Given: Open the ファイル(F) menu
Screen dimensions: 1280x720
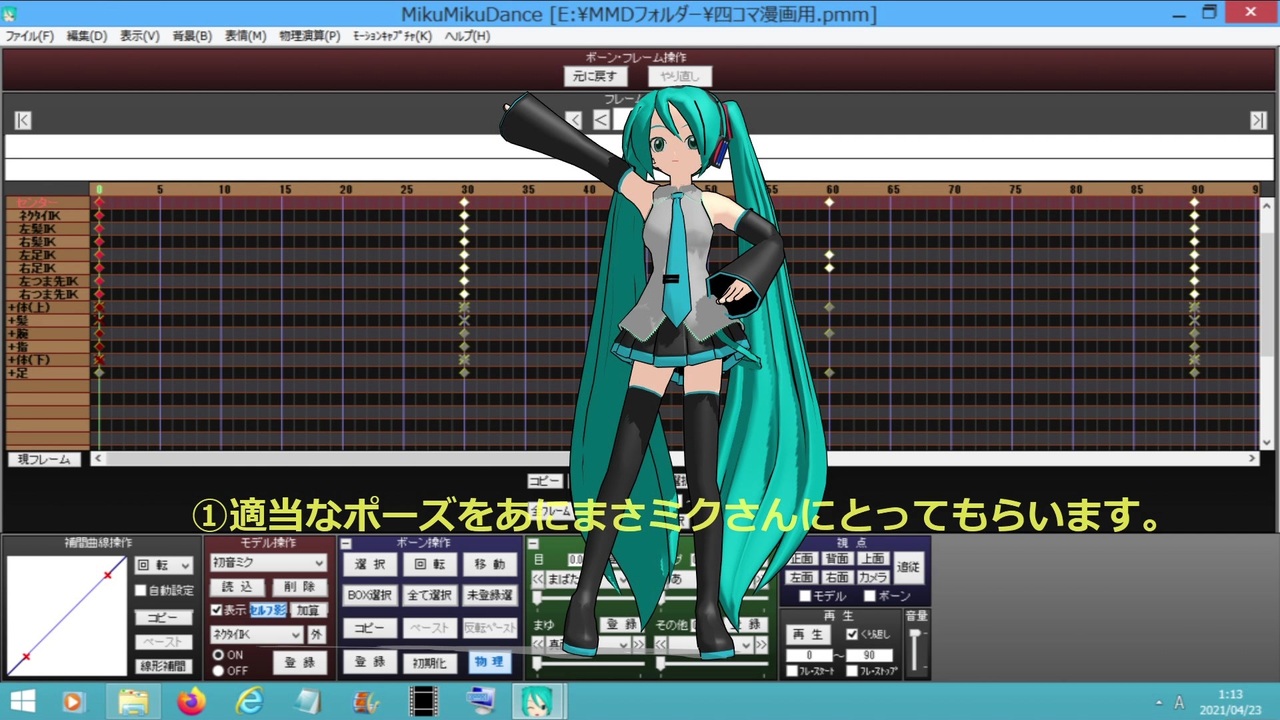Looking at the screenshot, I should point(30,36).
